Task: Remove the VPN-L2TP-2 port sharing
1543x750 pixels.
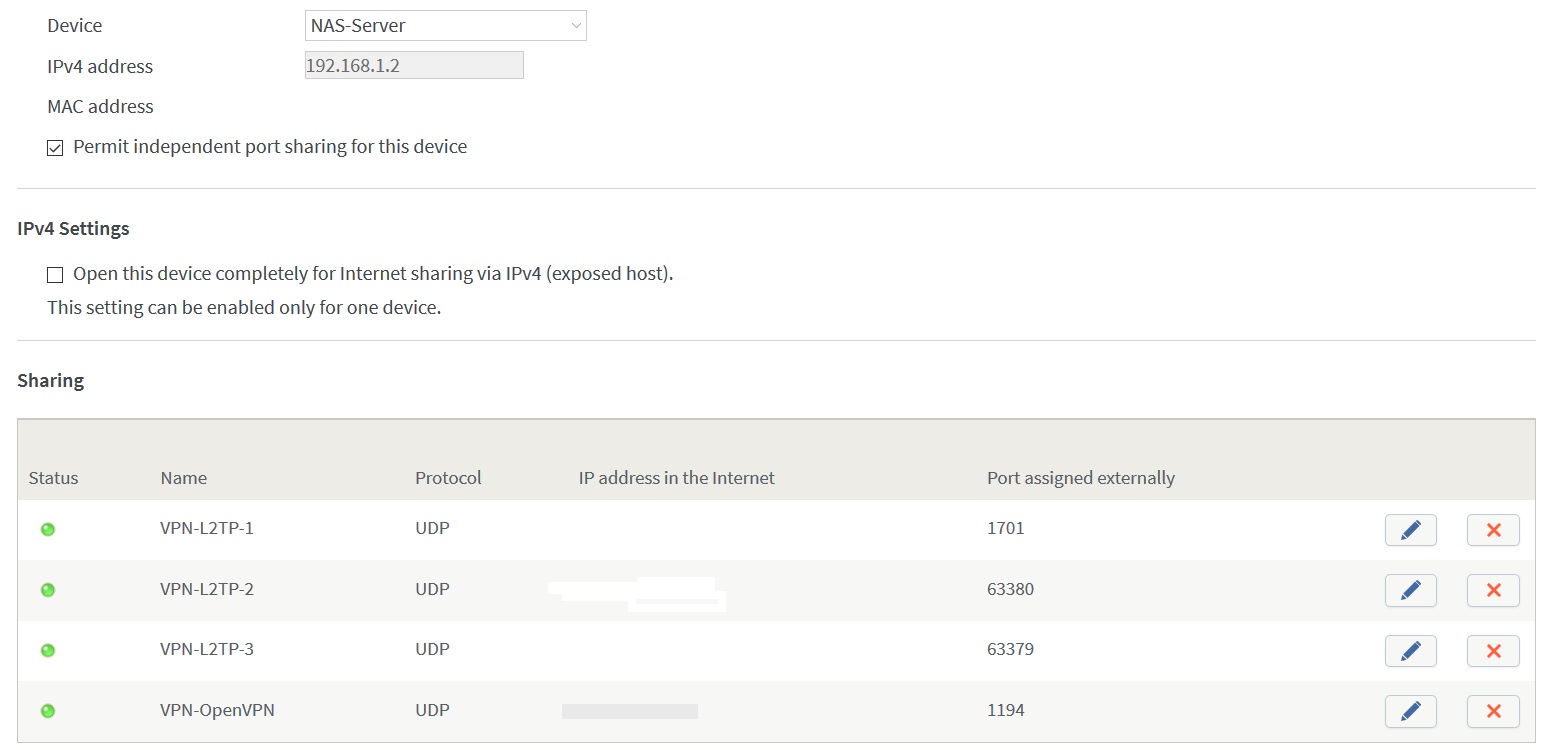Action: [1493, 590]
